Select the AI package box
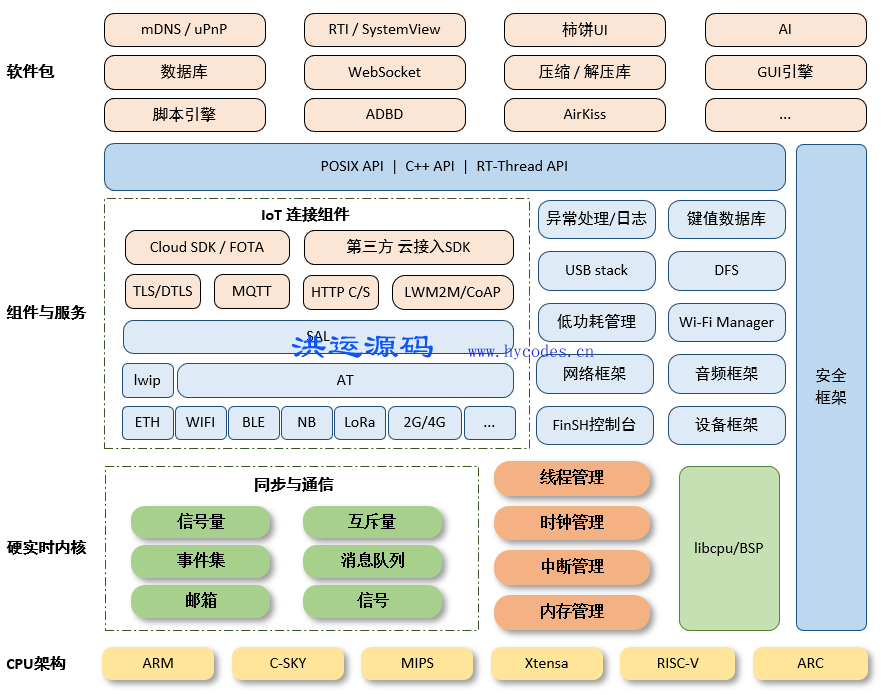Screen dimensions: 887x695 click(x=785, y=29)
